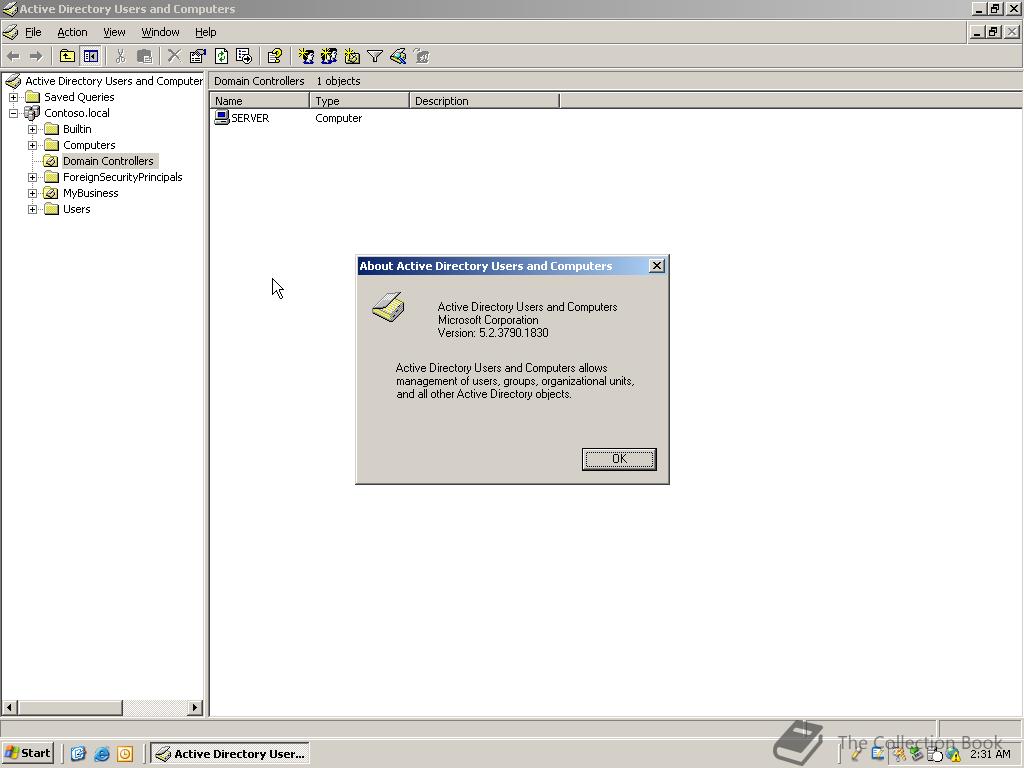Select MyBusiness organizational unit
The width and height of the screenshot is (1024, 768).
click(x=91, y=193)
